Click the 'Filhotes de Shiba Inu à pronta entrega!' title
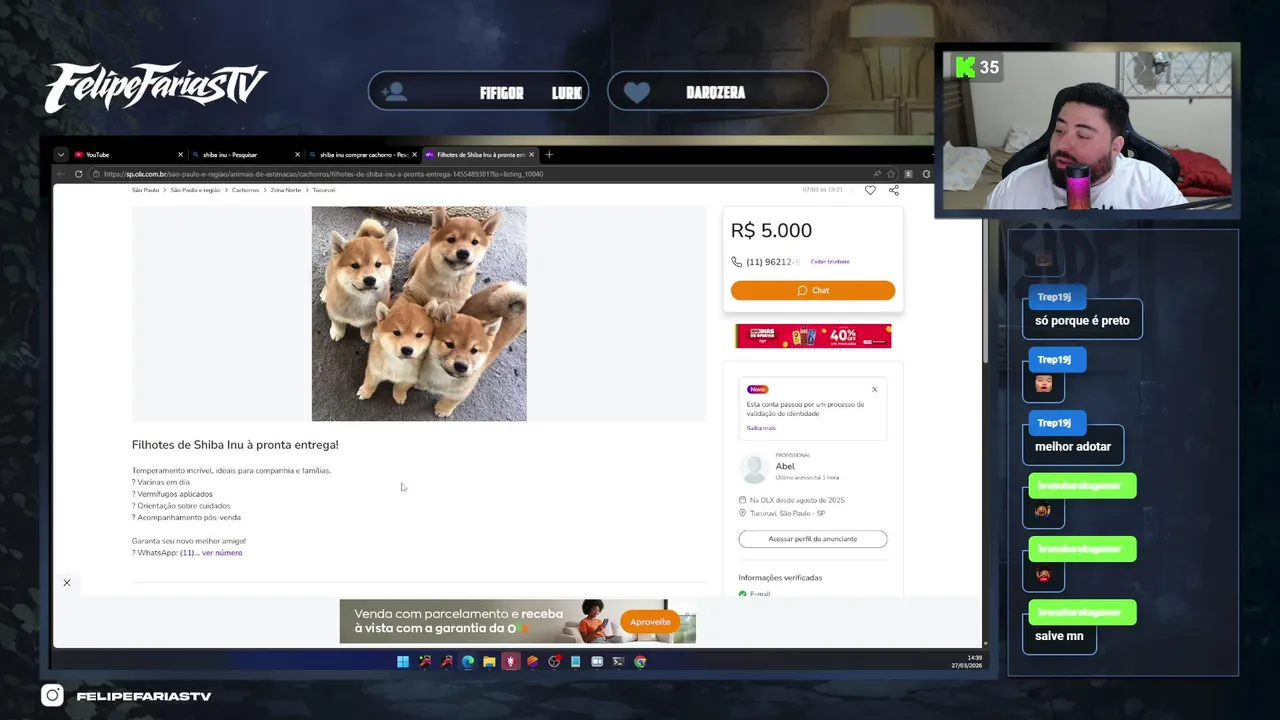The width and height of the screenshot is (1280, 720). click(235, 445)
